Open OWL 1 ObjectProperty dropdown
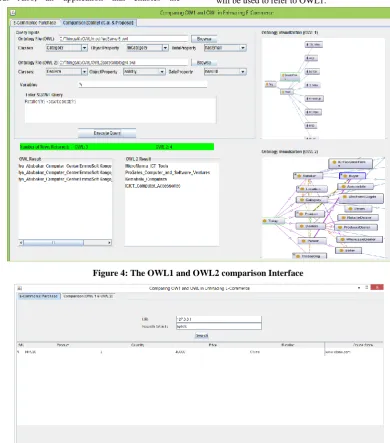390x443 pixels. [x=147, y=48]
